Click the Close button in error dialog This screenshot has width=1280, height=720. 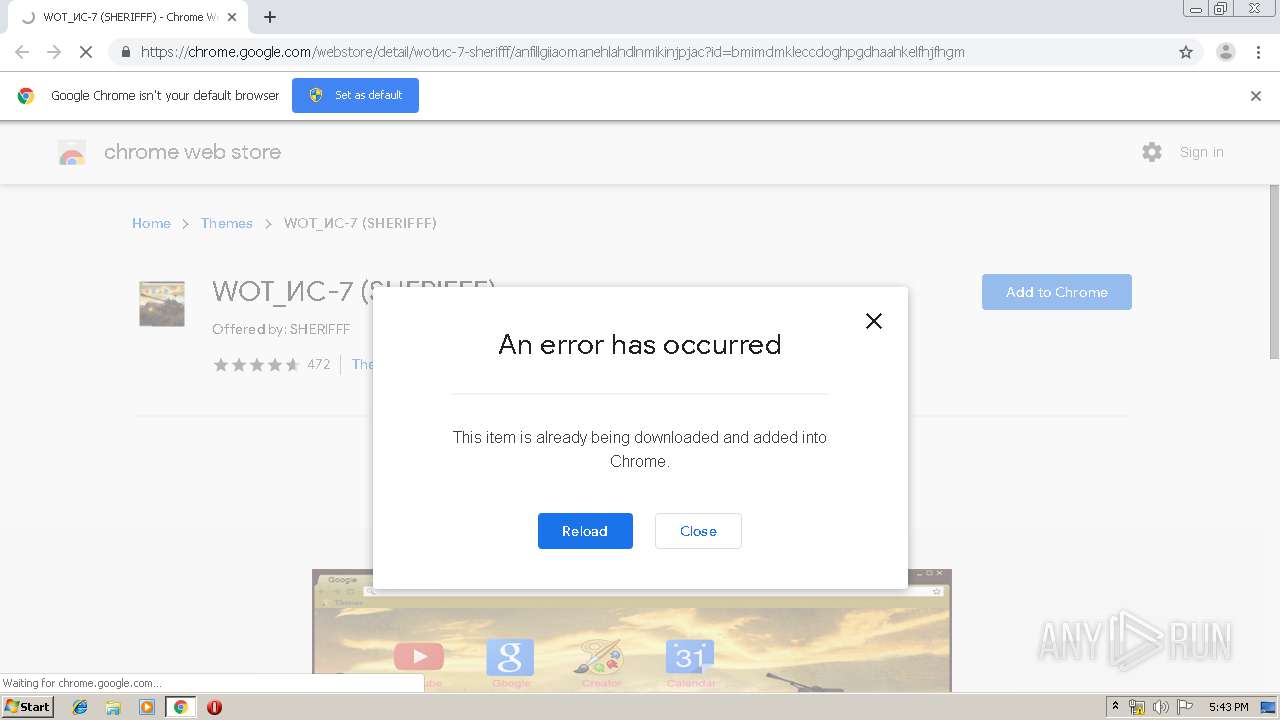[x=698, y=531]
